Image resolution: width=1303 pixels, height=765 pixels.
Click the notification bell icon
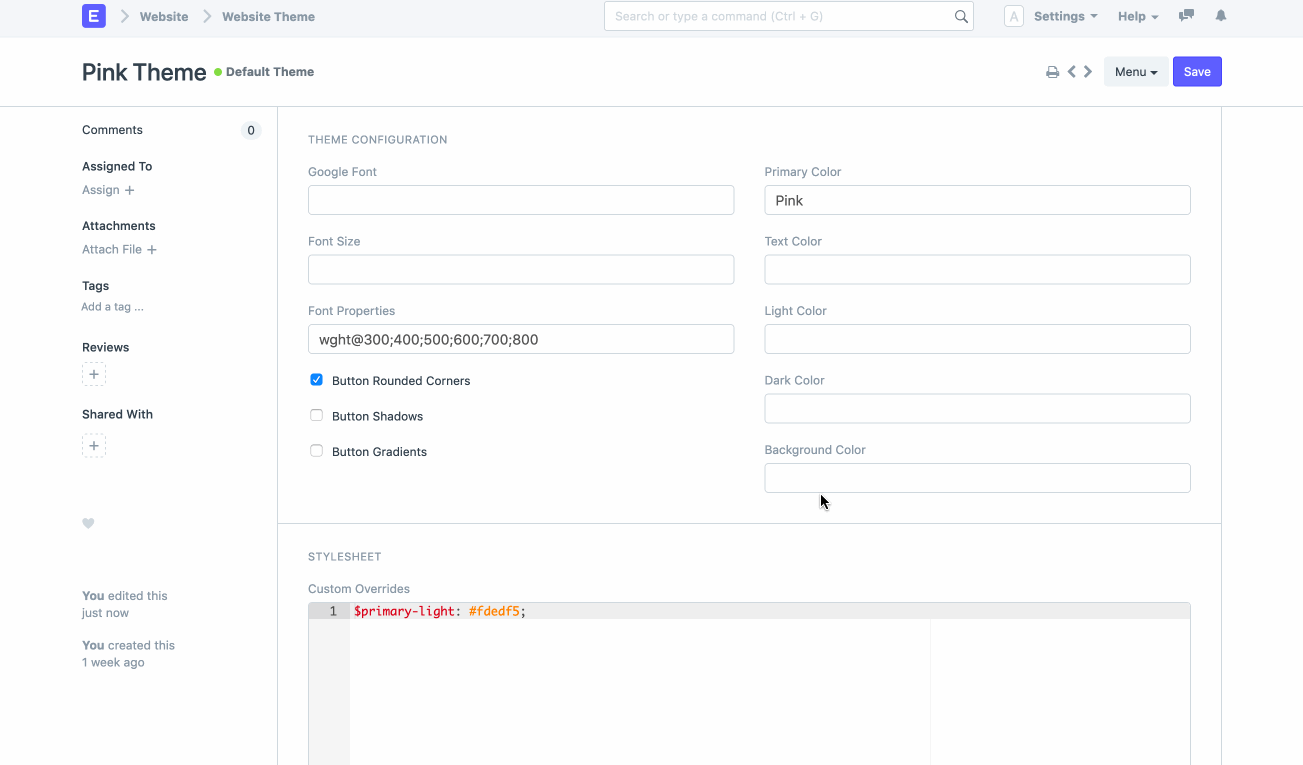[x=1220, y=16]
